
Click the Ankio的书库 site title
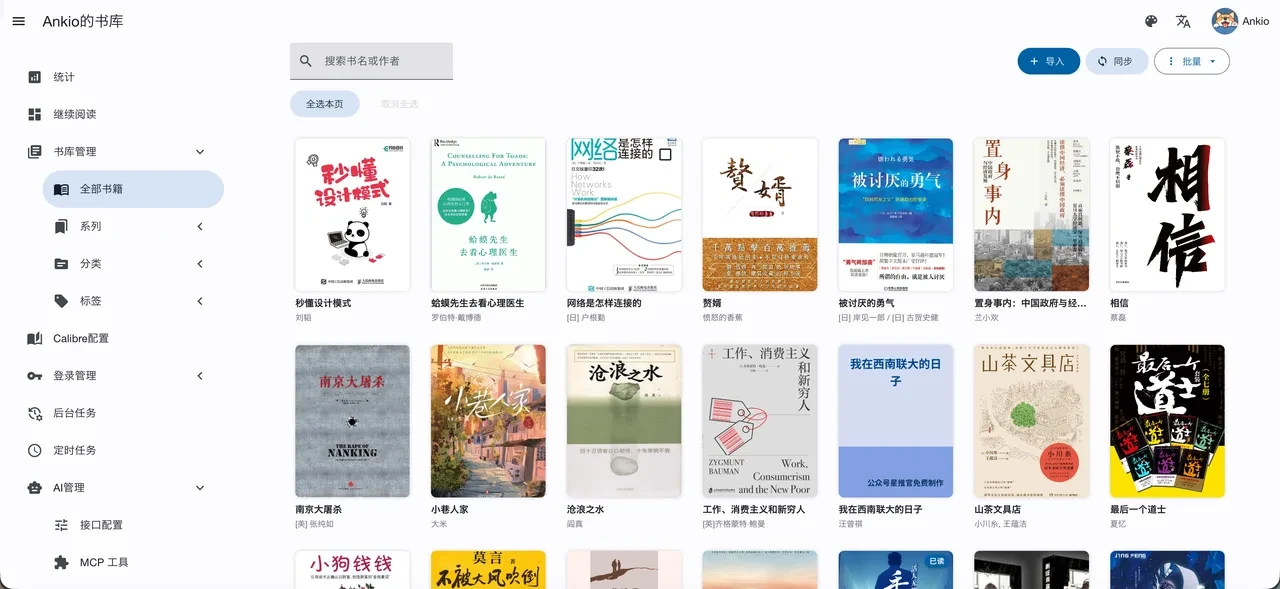click(x=83, y=21)
